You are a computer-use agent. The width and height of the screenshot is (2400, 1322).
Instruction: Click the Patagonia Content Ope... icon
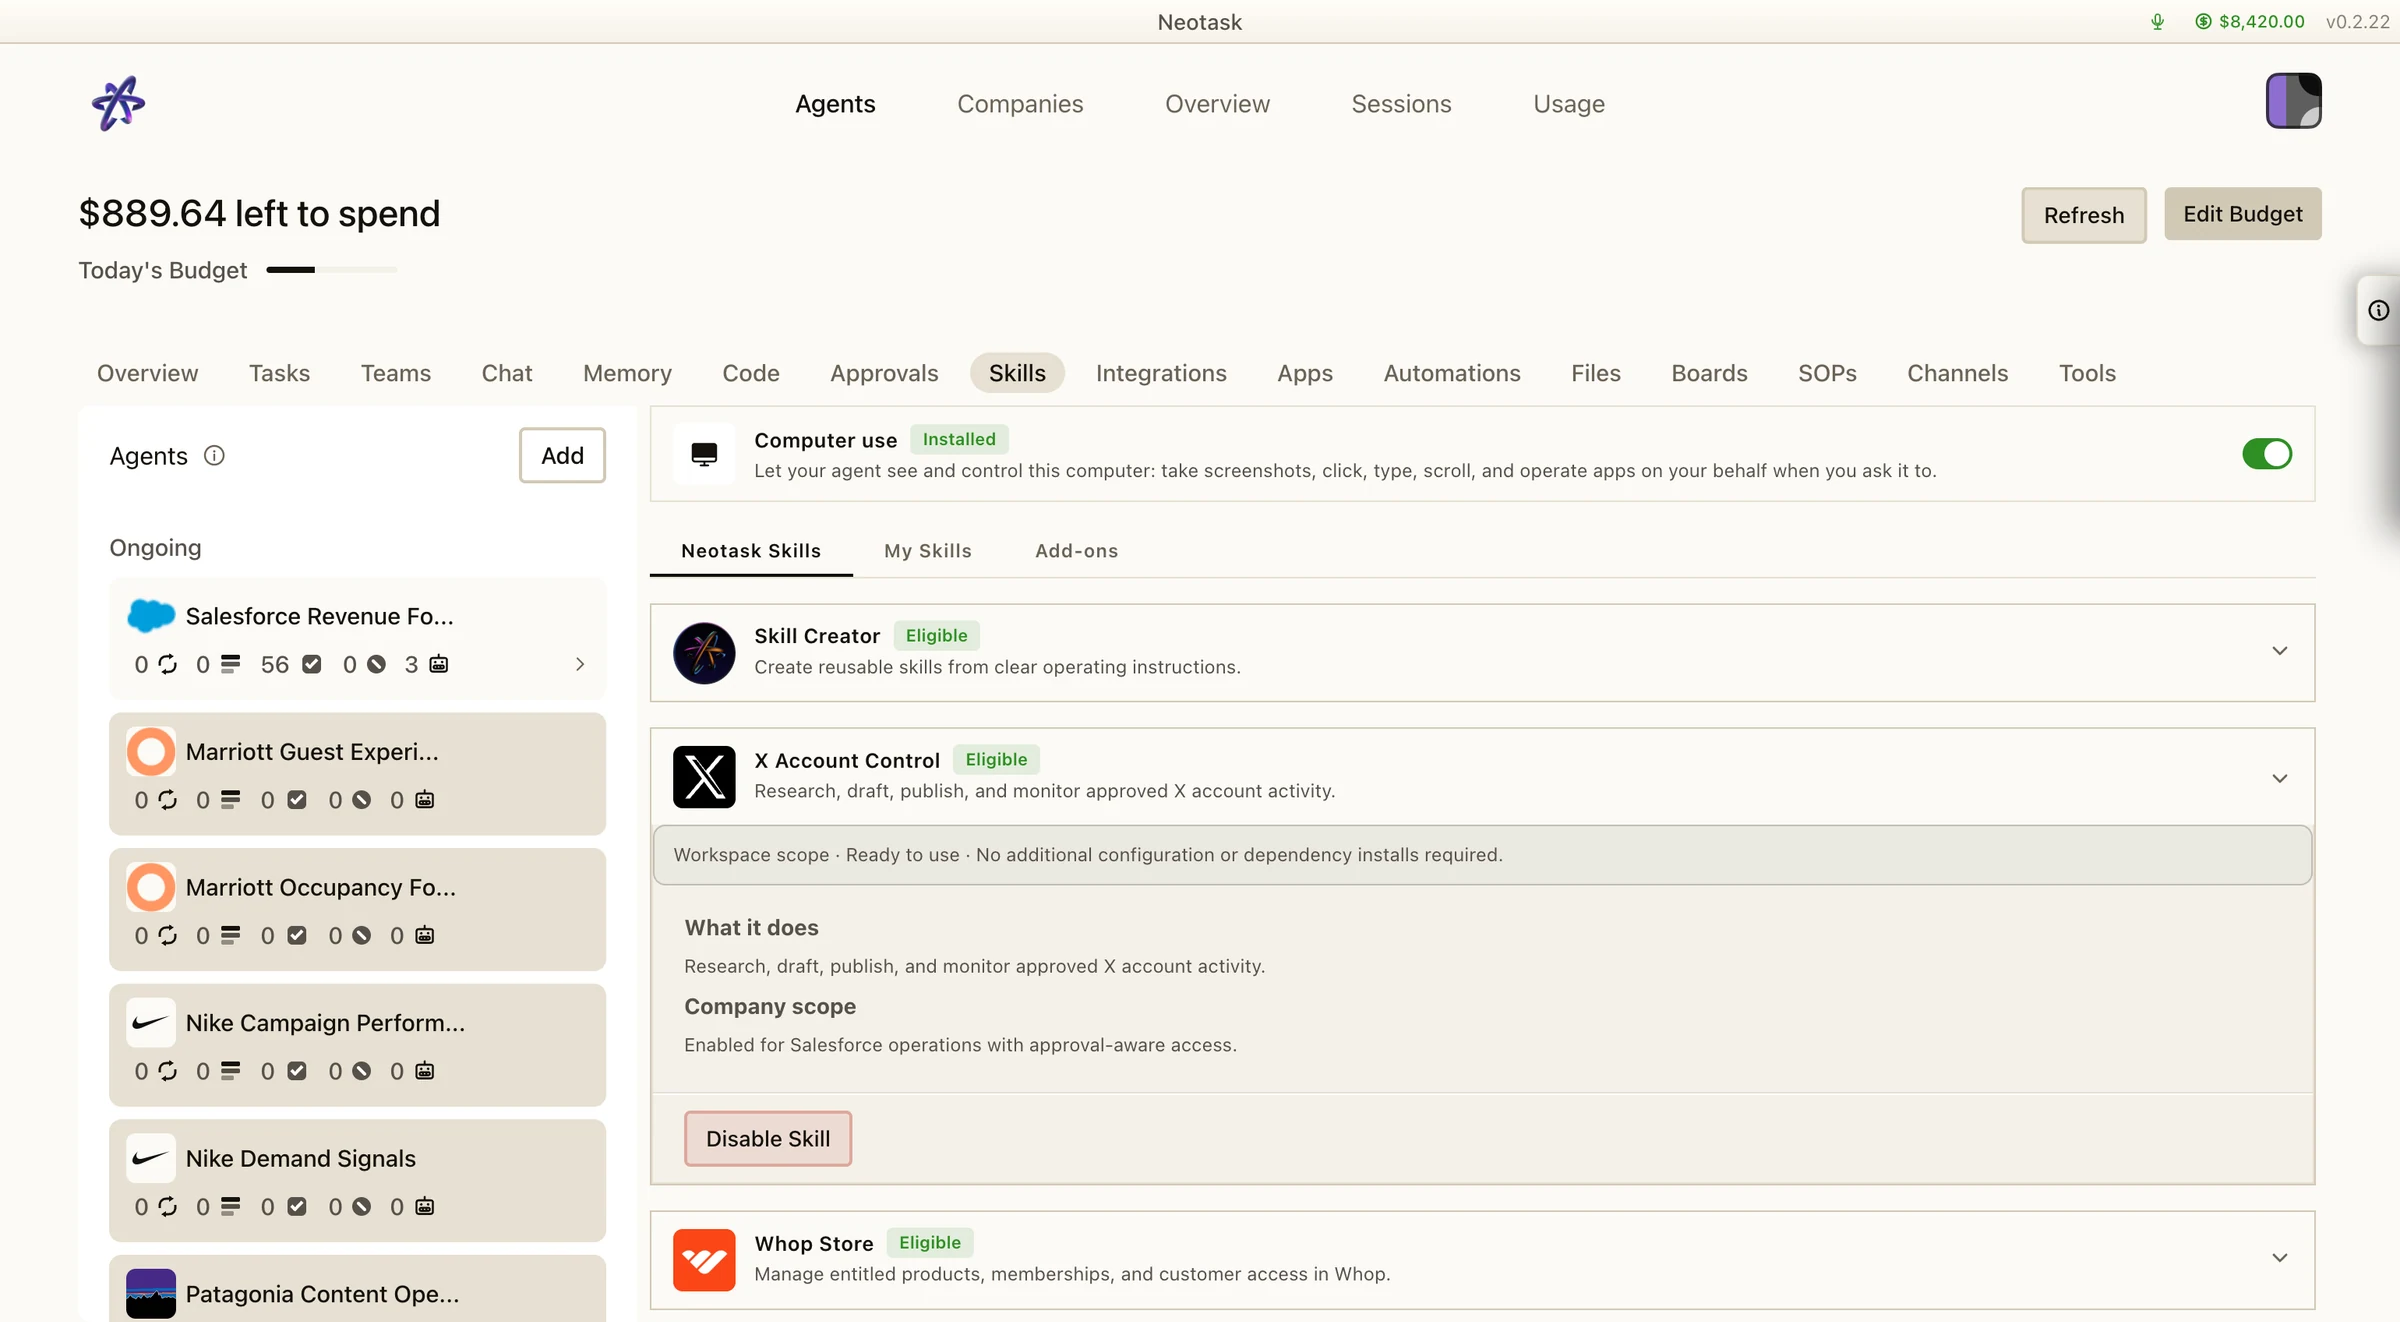click(151, 1294)
